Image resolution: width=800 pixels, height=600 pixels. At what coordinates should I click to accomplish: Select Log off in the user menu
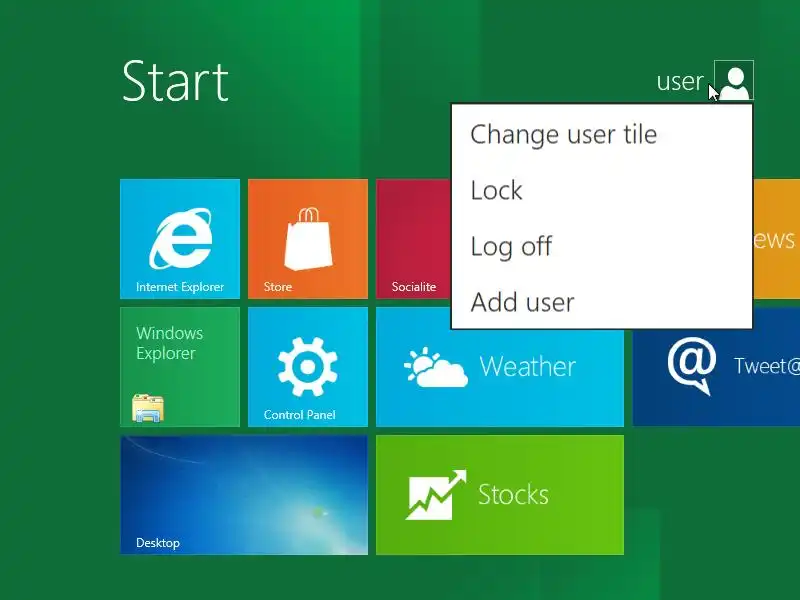[x=602, y=246]
